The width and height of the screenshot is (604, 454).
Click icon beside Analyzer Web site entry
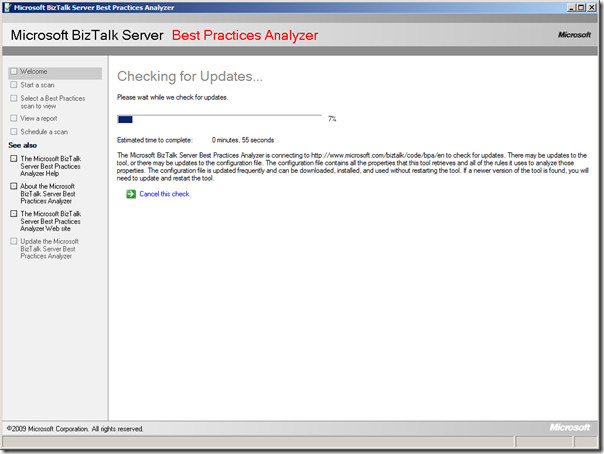tap(14, 214)
